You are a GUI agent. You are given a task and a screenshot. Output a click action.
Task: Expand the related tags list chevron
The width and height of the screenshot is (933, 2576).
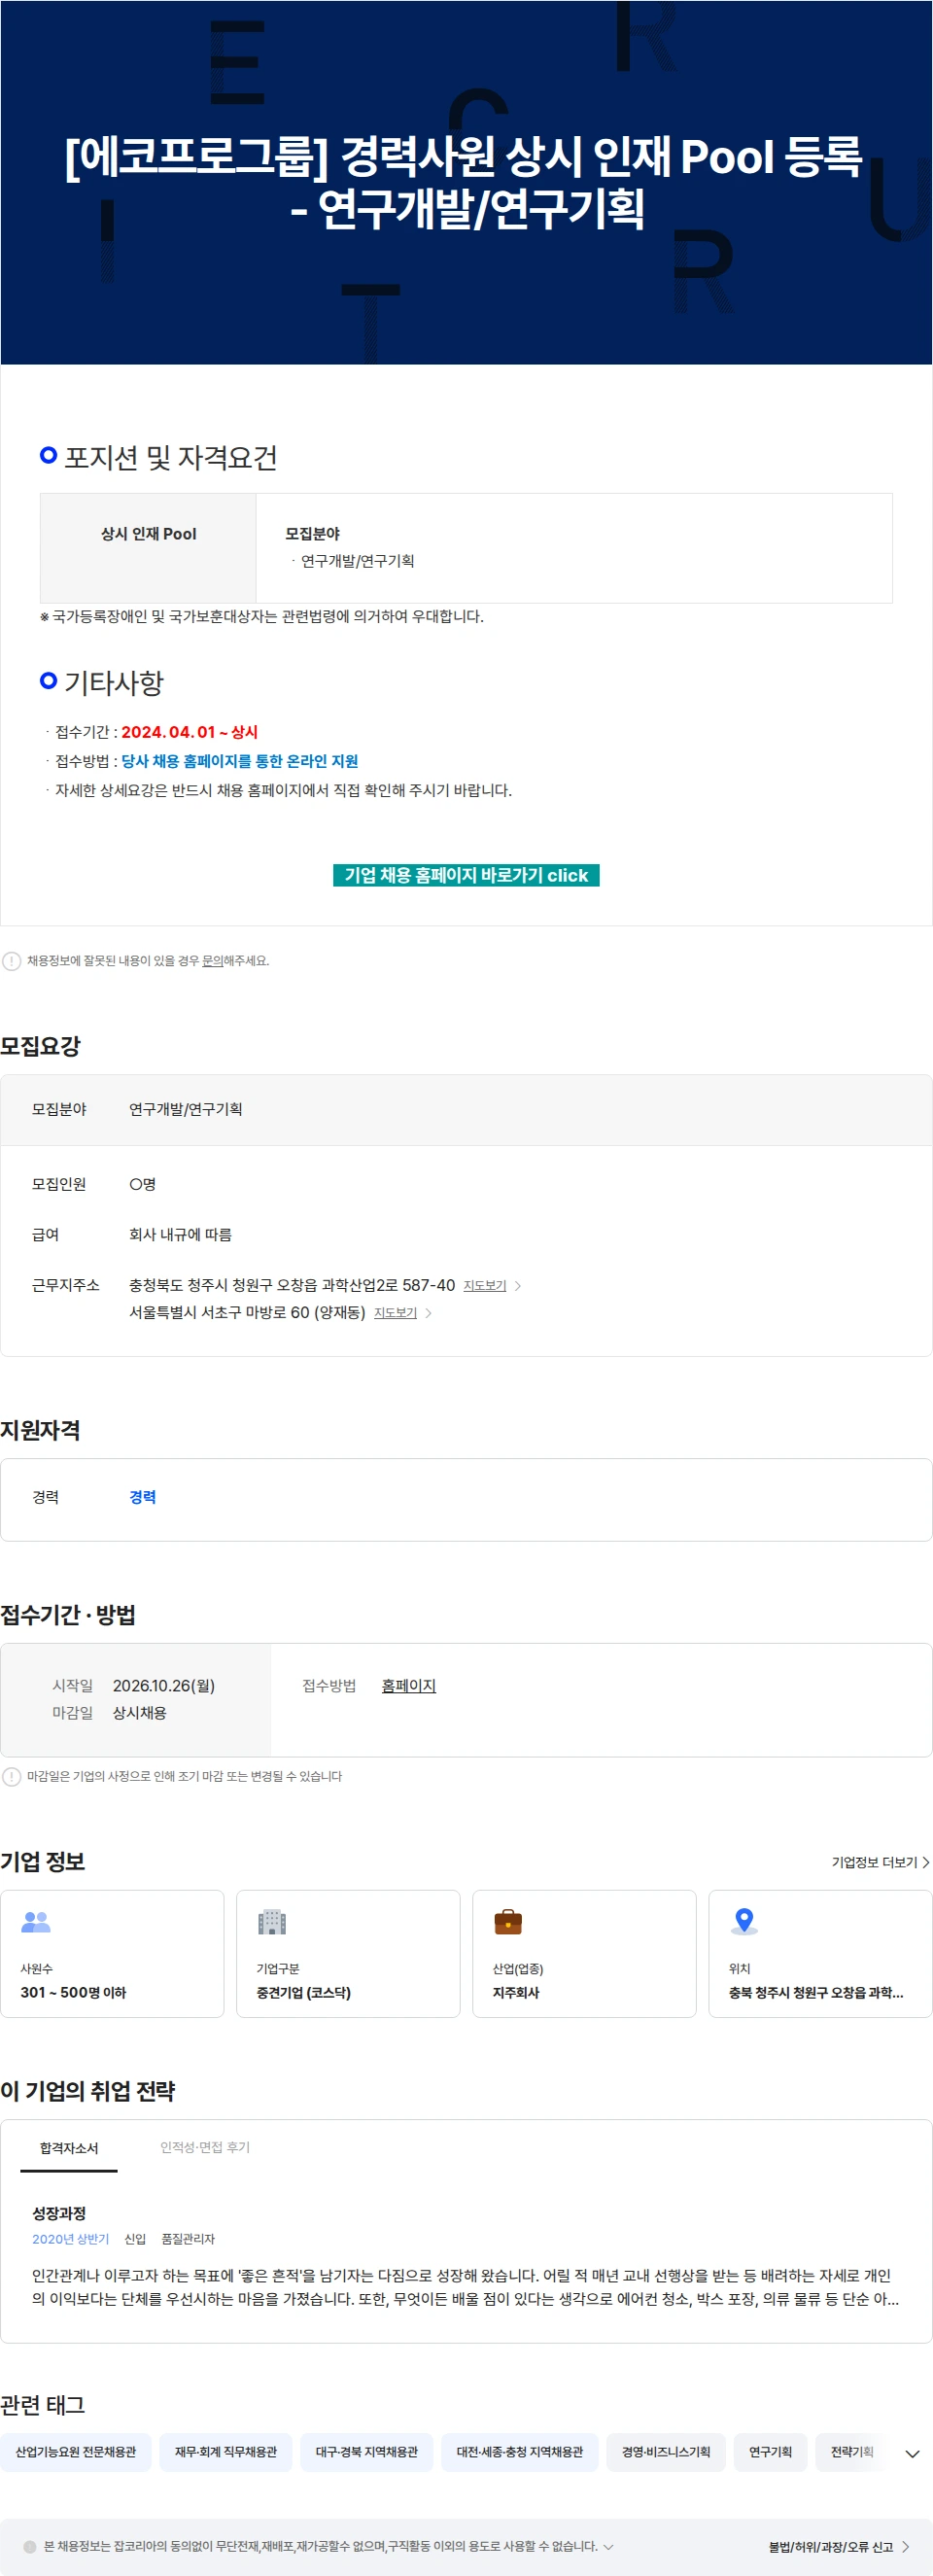coord(912,2453)
